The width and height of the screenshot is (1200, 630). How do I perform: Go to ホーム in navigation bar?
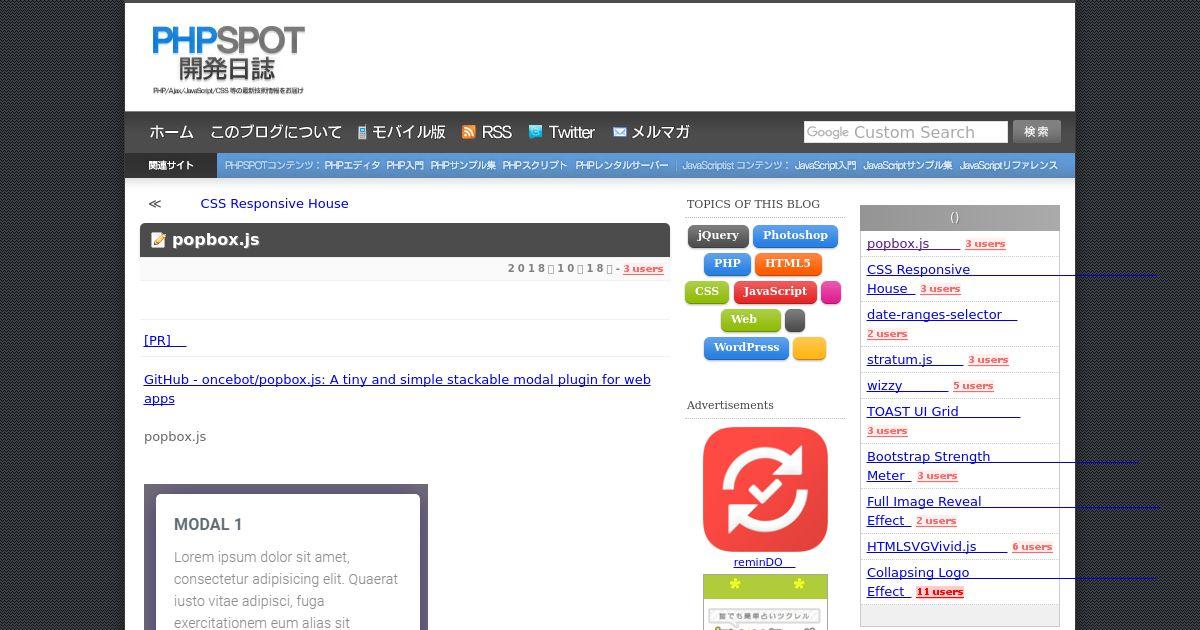171,132
